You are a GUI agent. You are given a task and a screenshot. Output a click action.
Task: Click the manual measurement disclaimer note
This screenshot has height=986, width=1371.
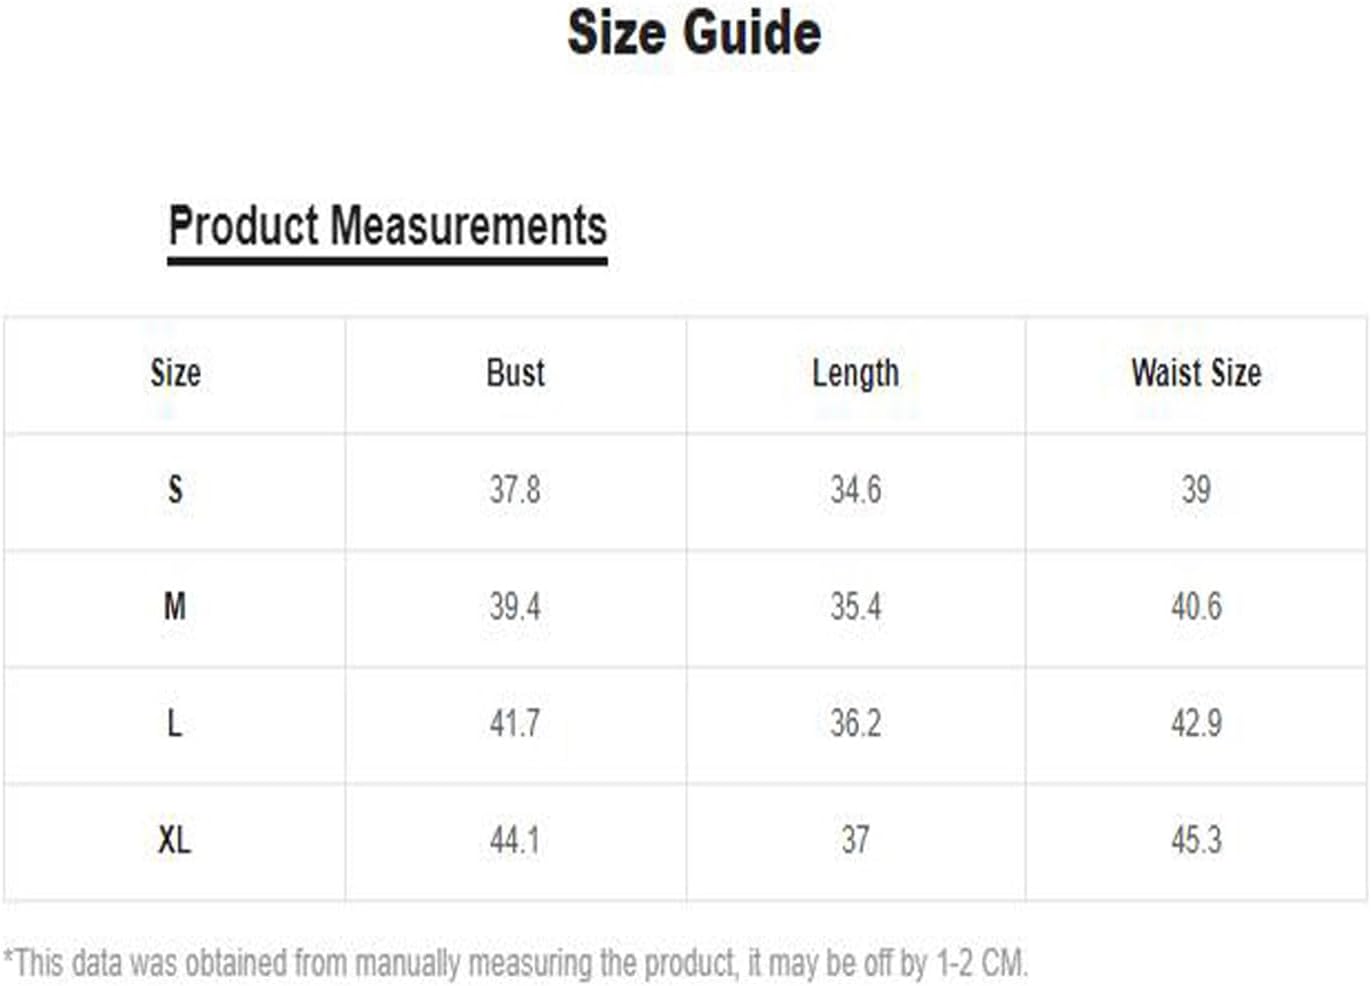(x=515, y=963)
